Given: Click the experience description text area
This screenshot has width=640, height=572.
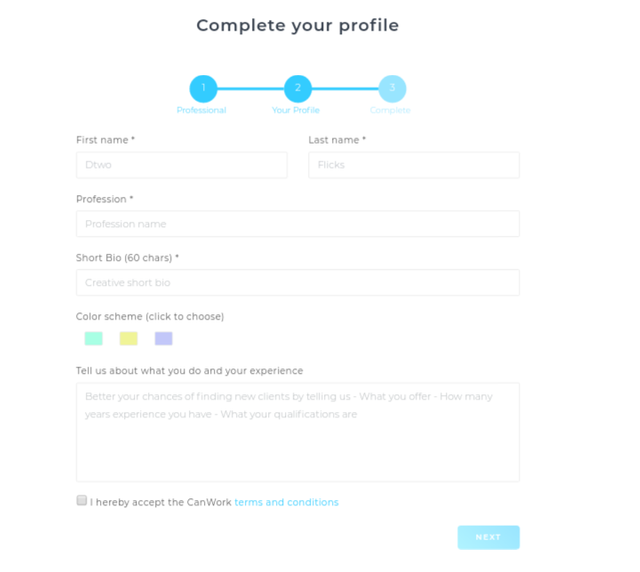Looking at the screenshot, I should click(297, 432).
